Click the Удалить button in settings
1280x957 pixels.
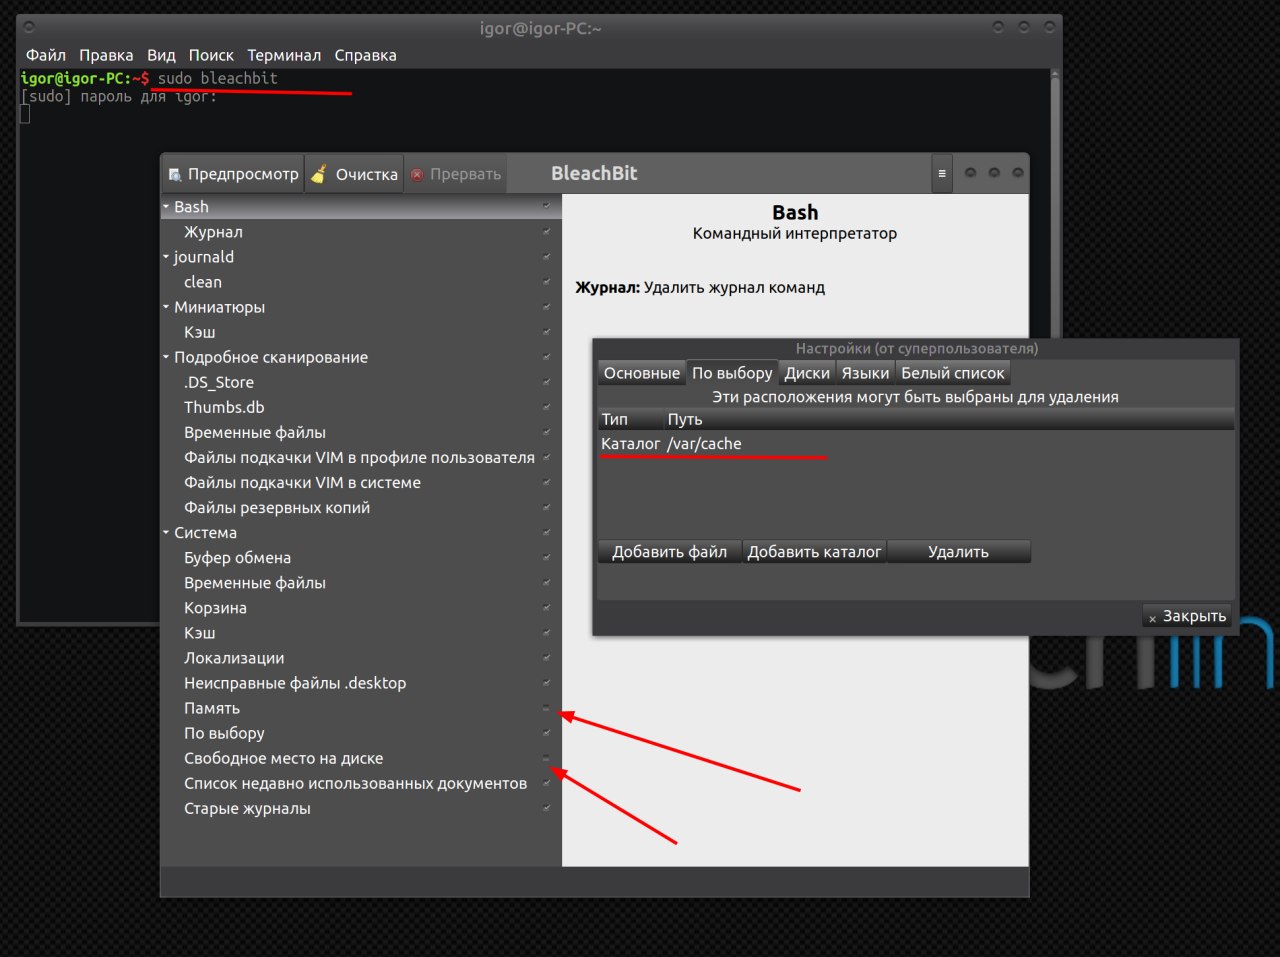[x=958, y=552]
